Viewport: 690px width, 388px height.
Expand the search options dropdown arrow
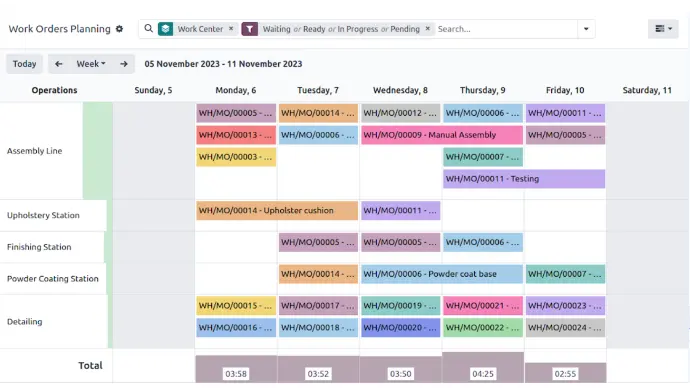pos(586,29)
